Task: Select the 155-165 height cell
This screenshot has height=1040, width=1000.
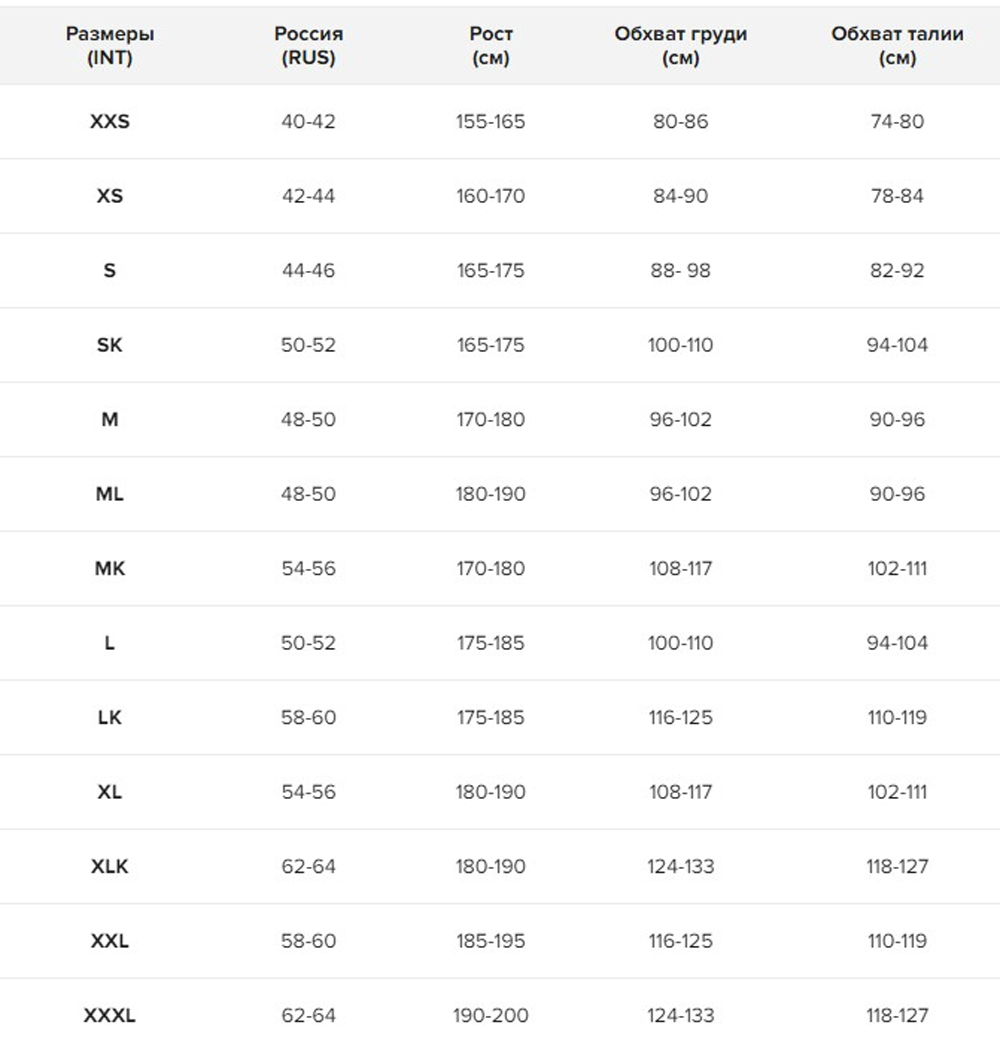Action: point(491,121)
